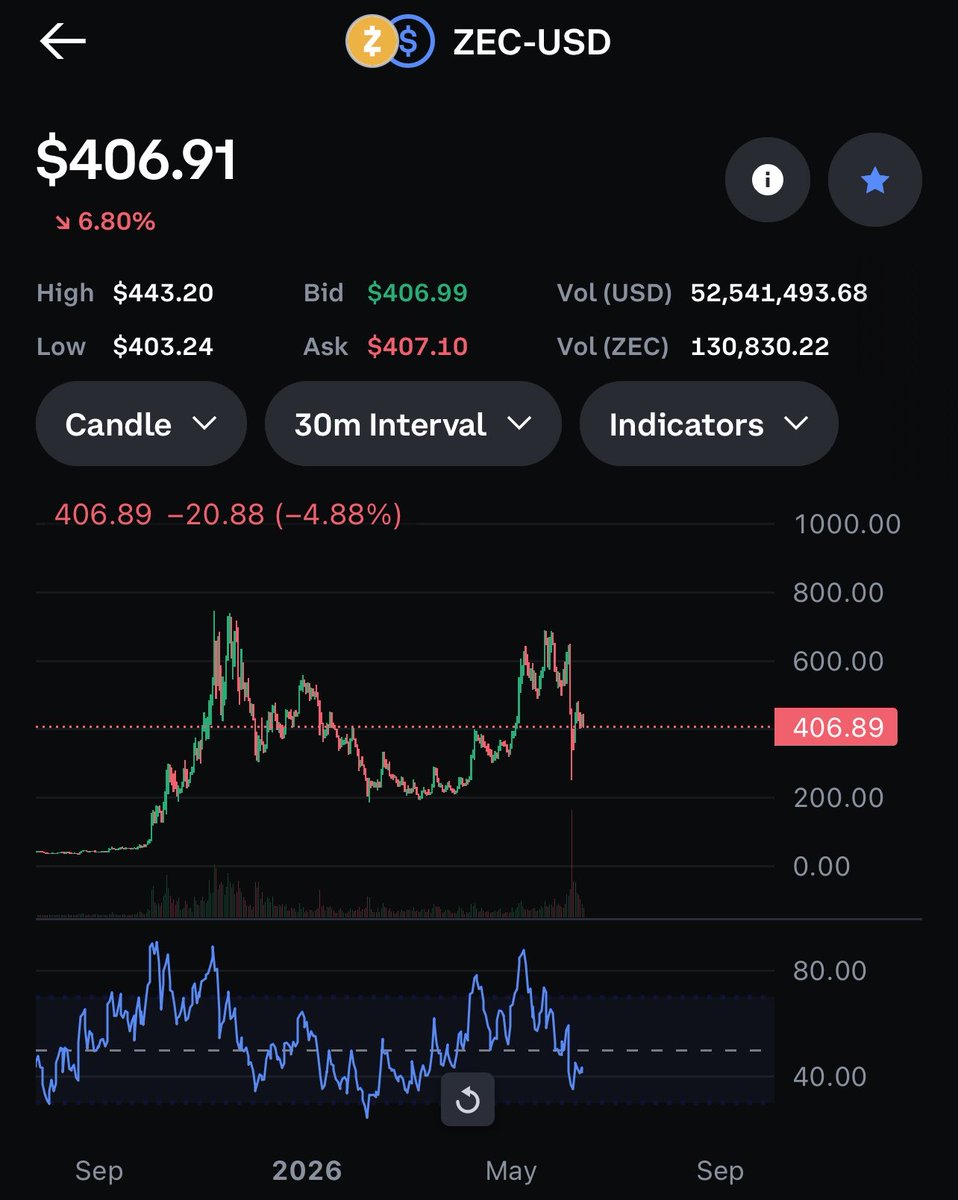
Task: Reset chart with the circular arrow button
Action: tap(468, 1100)
